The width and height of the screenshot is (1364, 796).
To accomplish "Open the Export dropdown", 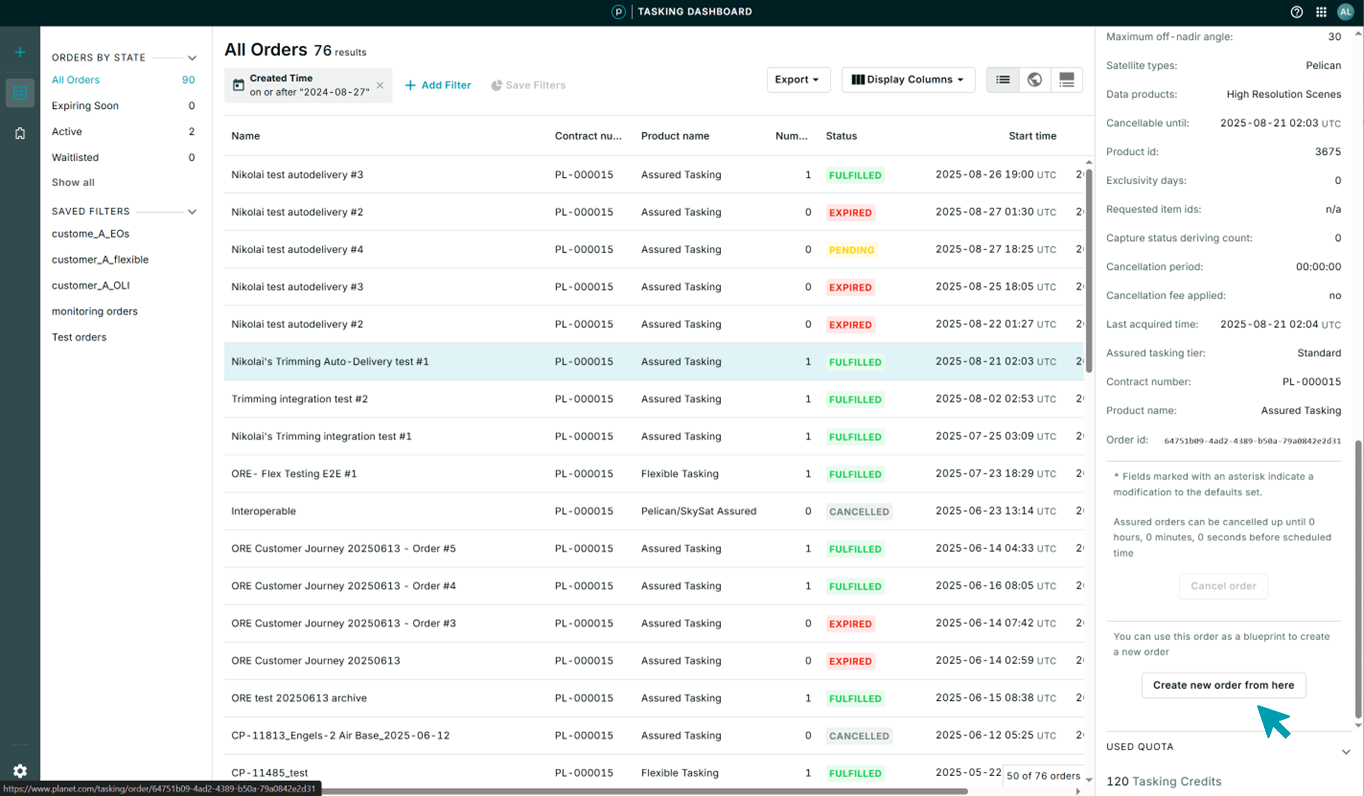I will pyautogui.click(x=797, y=80).
